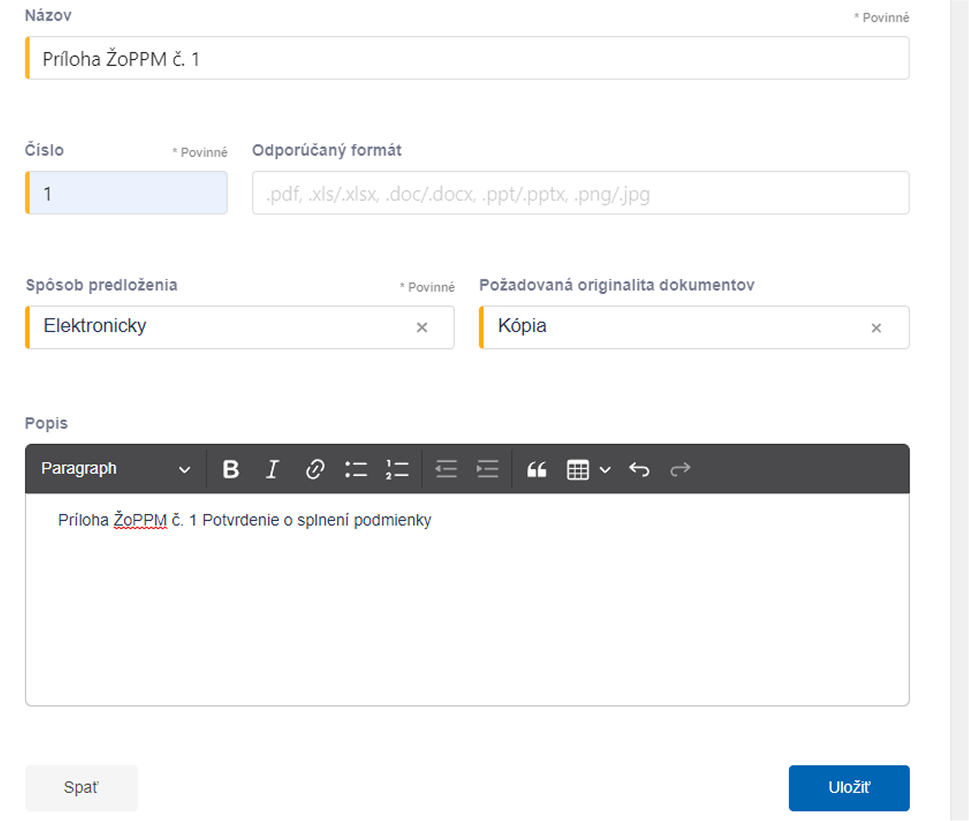Start a bulleted list in Popis
Image resolution: width=969 pixels, height=821 pixels.
pos(356,469)
